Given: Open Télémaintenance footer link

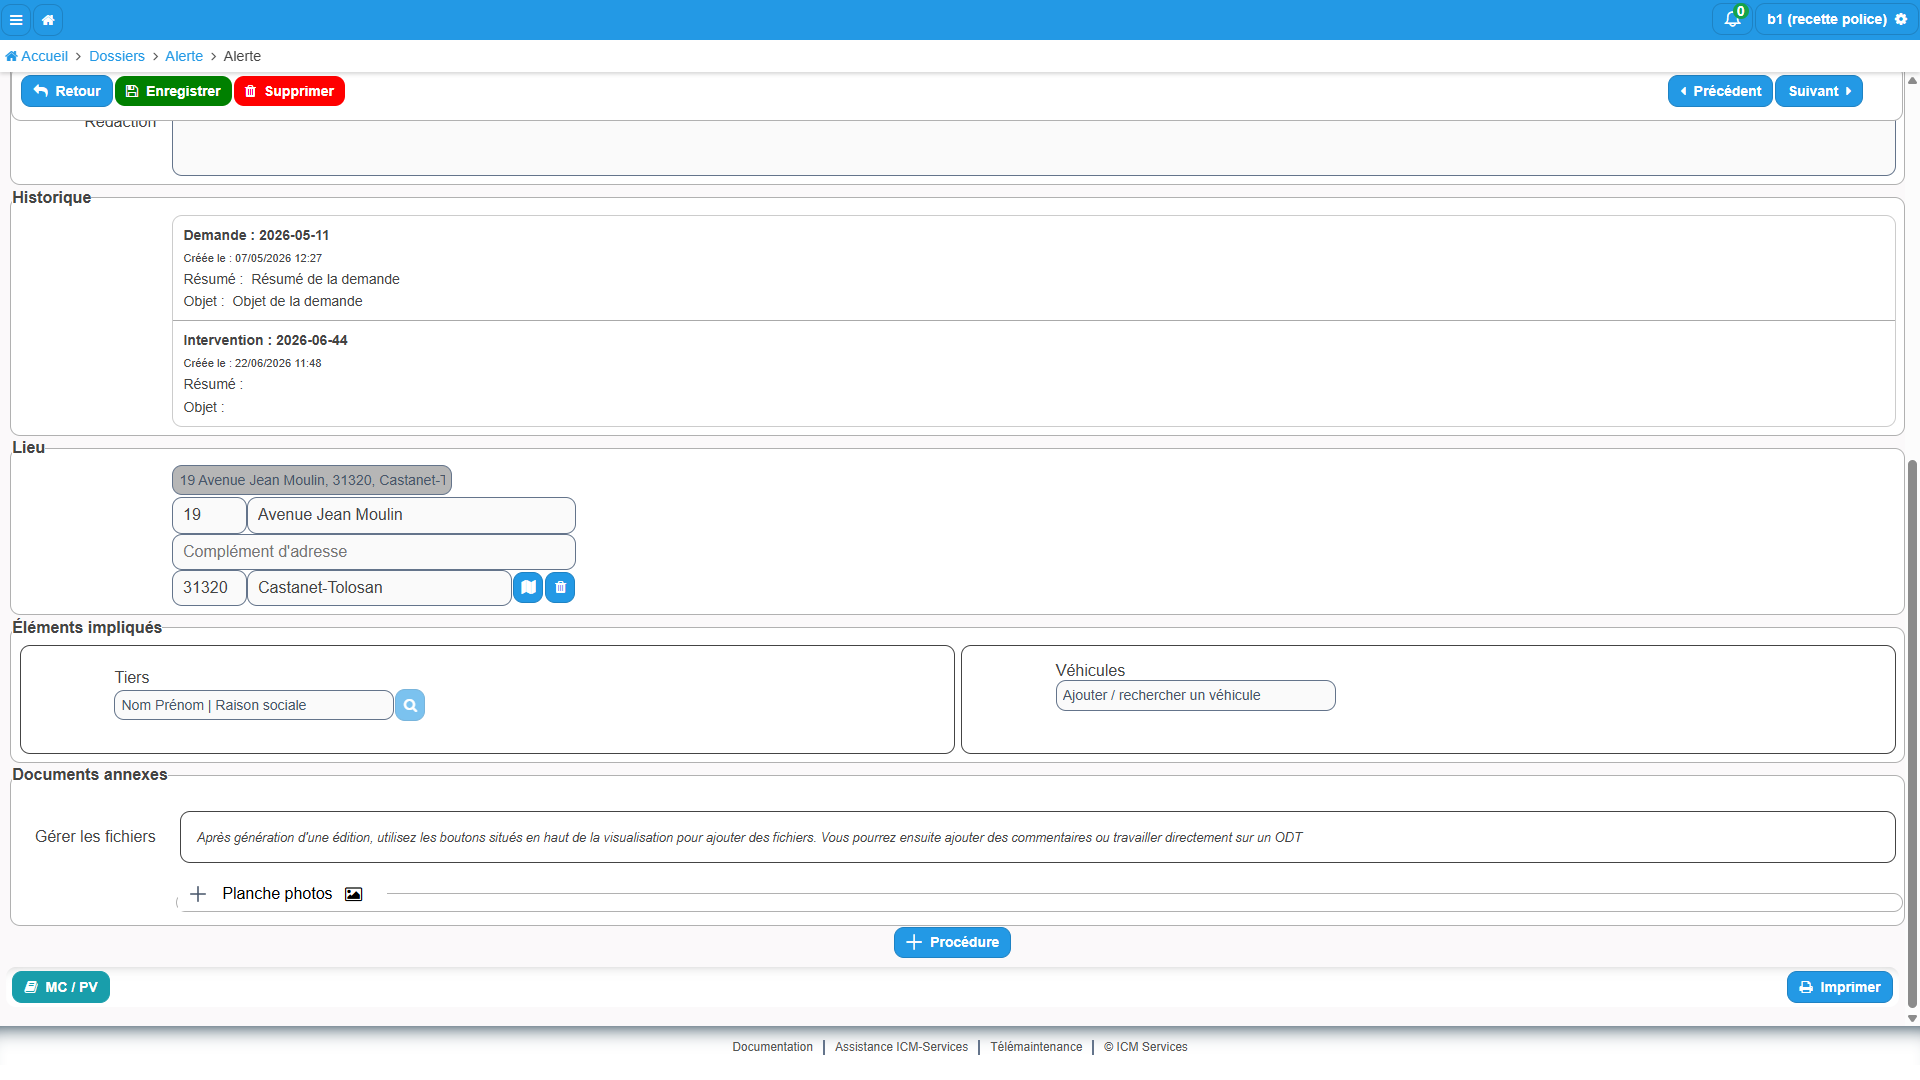Looking at the screenshot, I should 1036,1047.
